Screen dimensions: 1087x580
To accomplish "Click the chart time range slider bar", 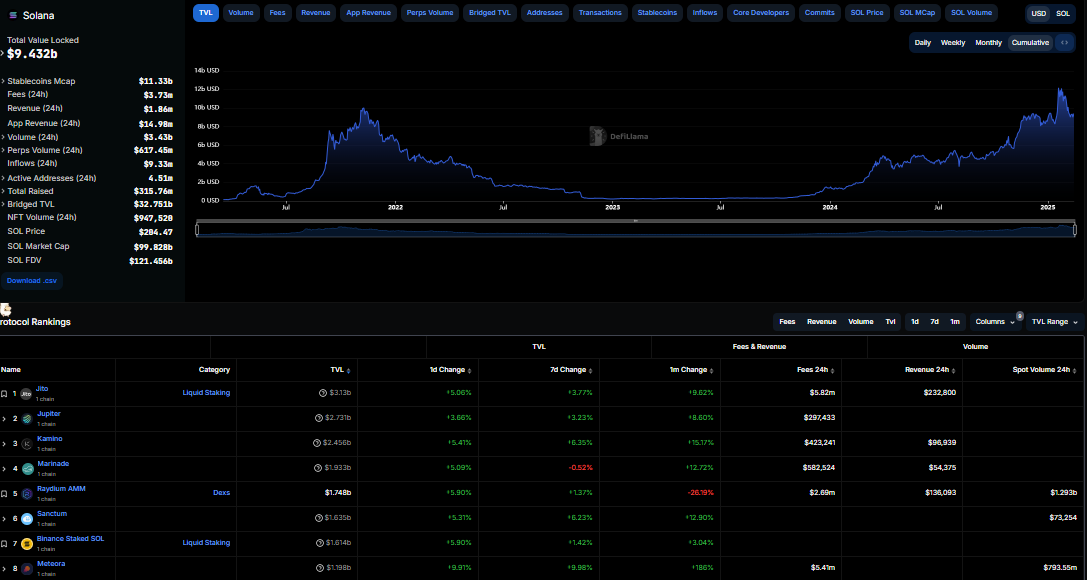I will (x=635, y=230).
